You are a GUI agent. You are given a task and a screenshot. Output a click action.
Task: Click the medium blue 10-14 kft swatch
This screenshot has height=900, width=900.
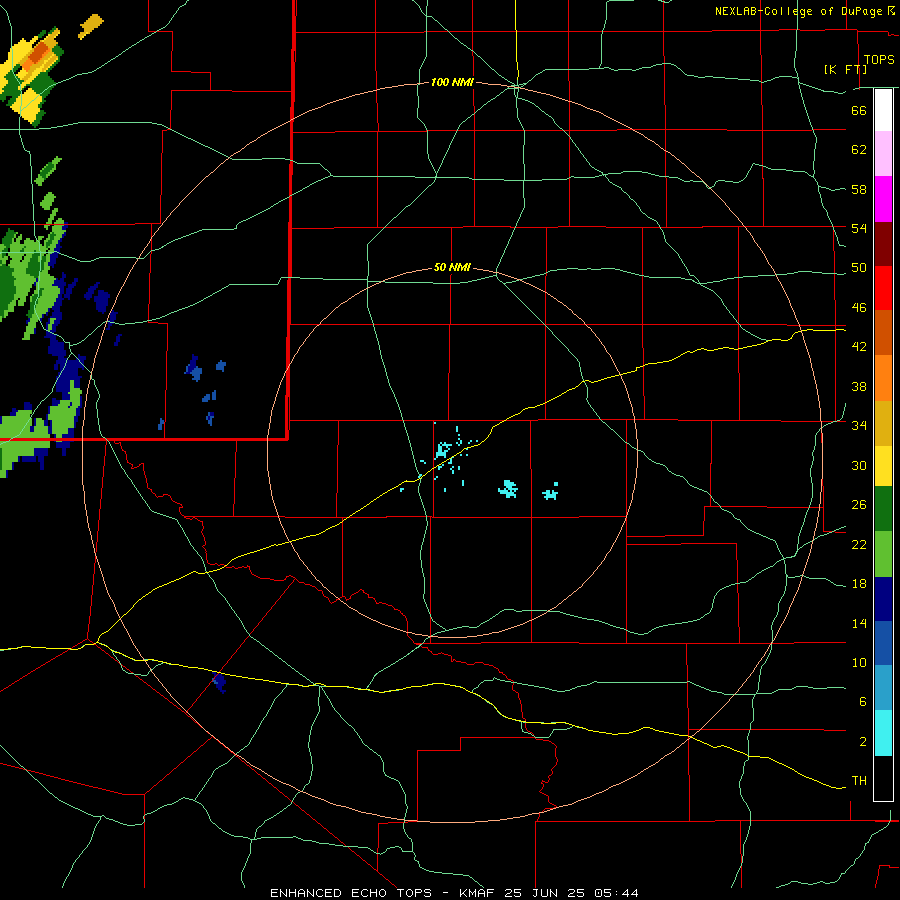883,643
